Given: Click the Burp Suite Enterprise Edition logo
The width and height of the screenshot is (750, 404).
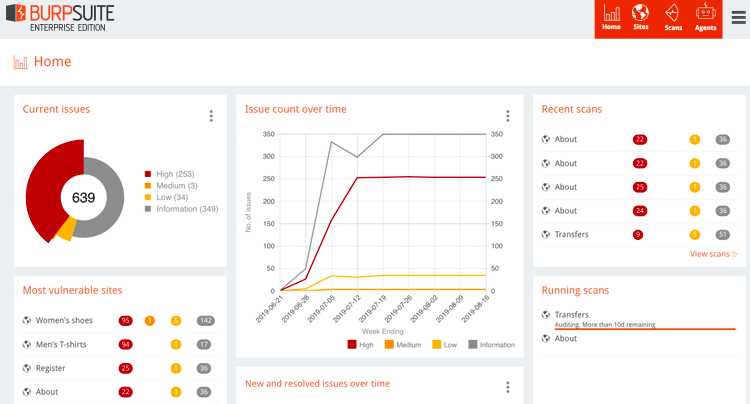Looking at the screenshot, I should click(60, 18).
